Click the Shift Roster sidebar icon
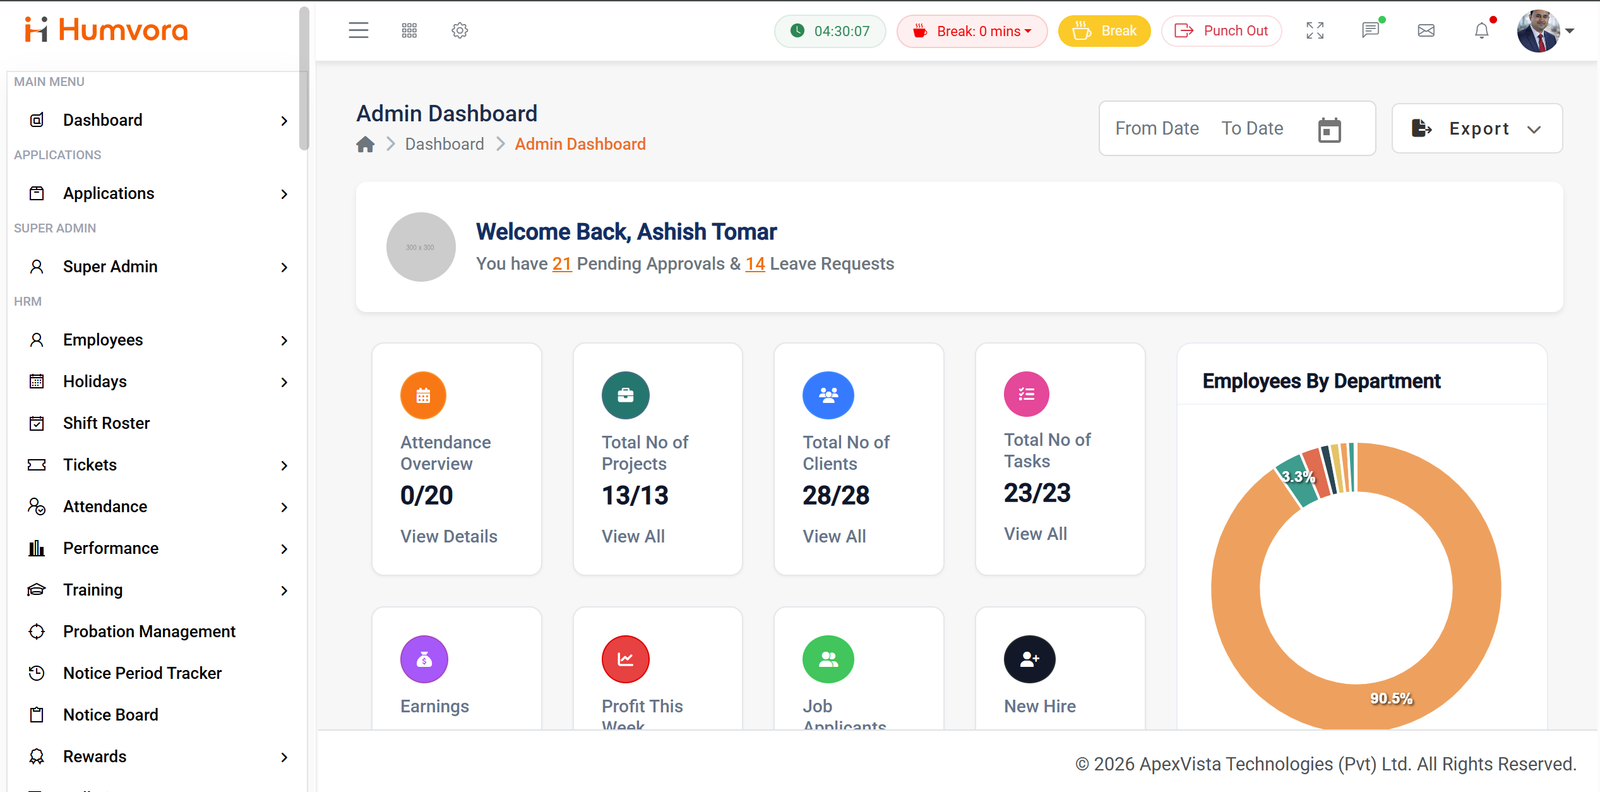Viewport: 1600px width, 792px height. point(37,423)
